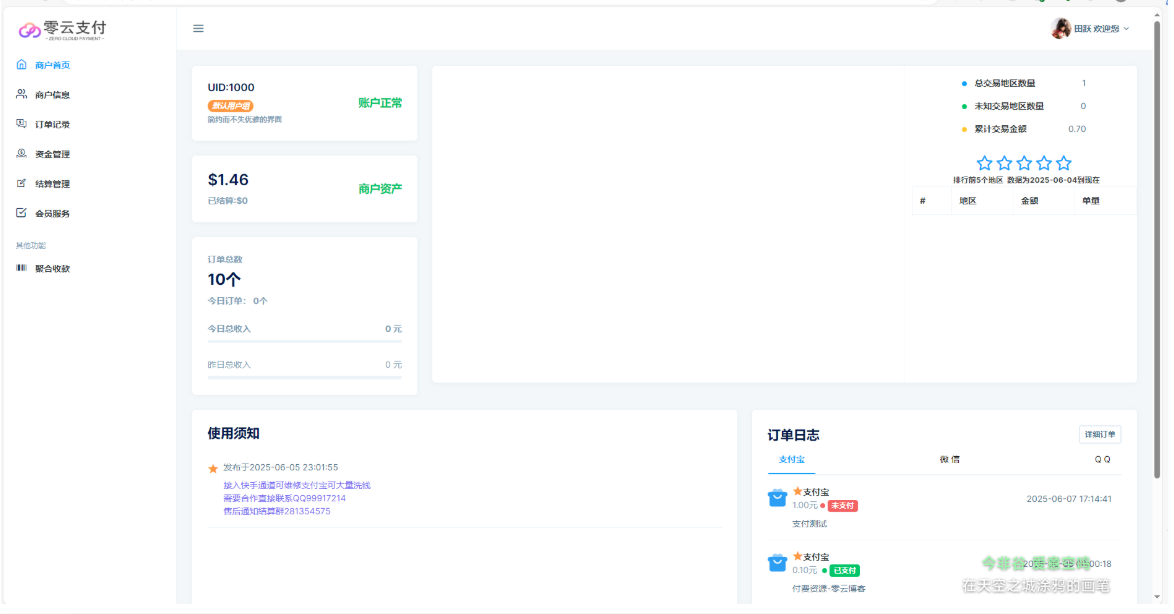This screenshot has width=1174, height=614.
Task: Click the orange star beside the notice date
Action: (213, 469)
